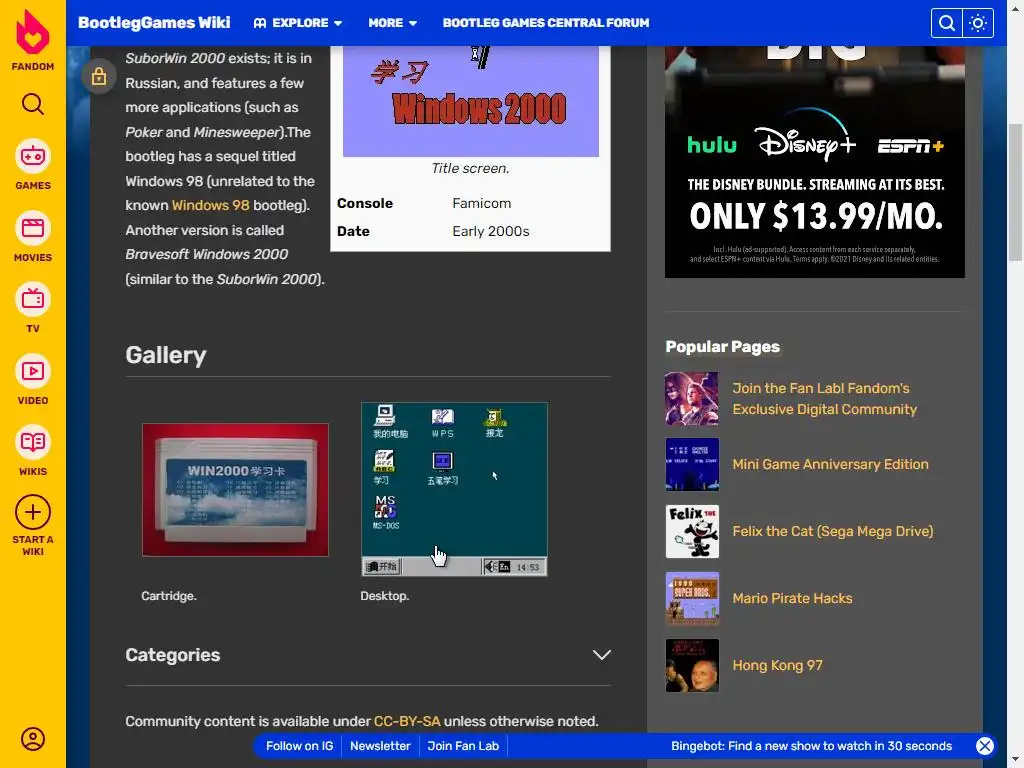Open the Windows 2000 title screen image
Viewport: 1024px width, 768px height.
(x=471, y=101)
